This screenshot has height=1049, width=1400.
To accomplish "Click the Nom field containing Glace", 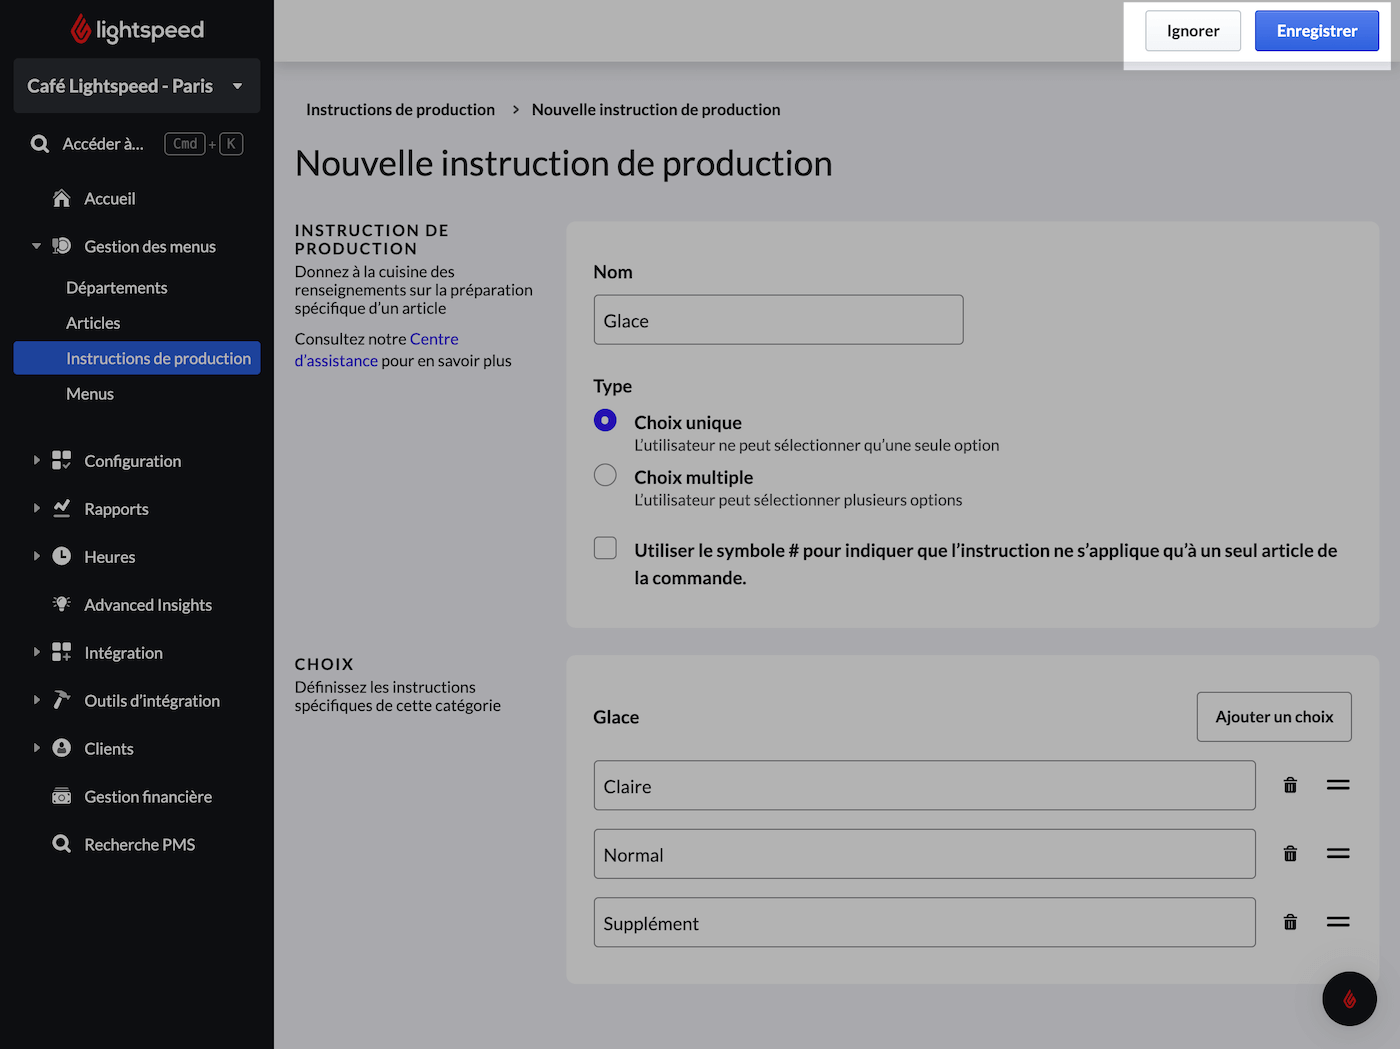I will coord(778,320).
